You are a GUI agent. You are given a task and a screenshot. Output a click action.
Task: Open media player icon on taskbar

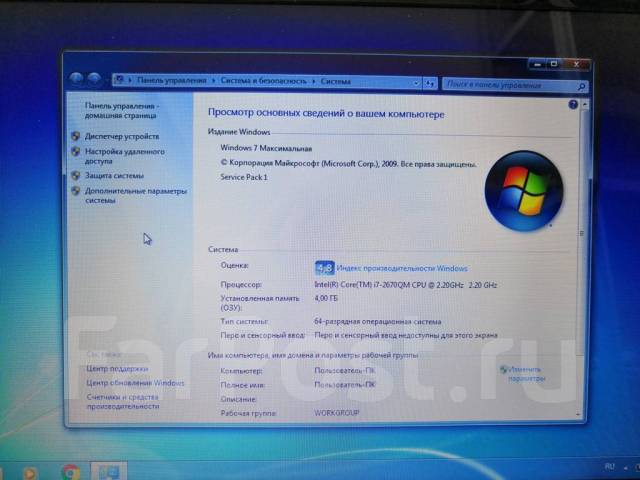[x=29, y=473]
